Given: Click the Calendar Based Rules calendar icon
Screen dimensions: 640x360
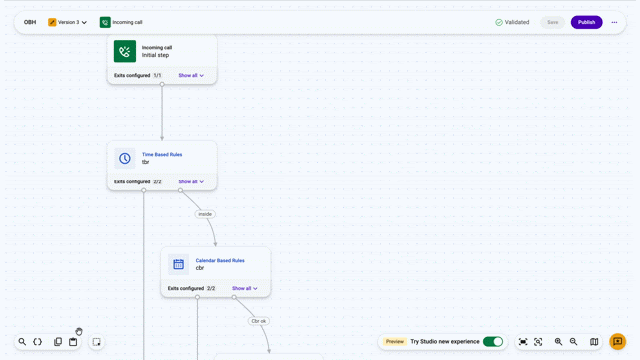Looking at the screenshot, I should 178,264.
